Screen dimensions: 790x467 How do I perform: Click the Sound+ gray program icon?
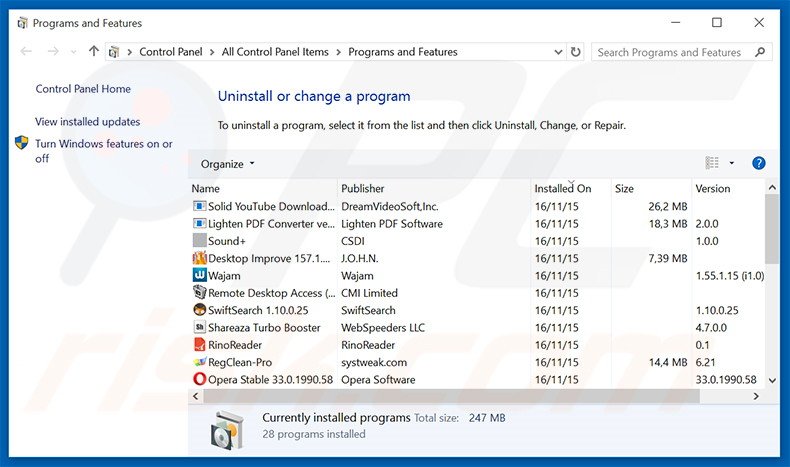coord(200,240)
